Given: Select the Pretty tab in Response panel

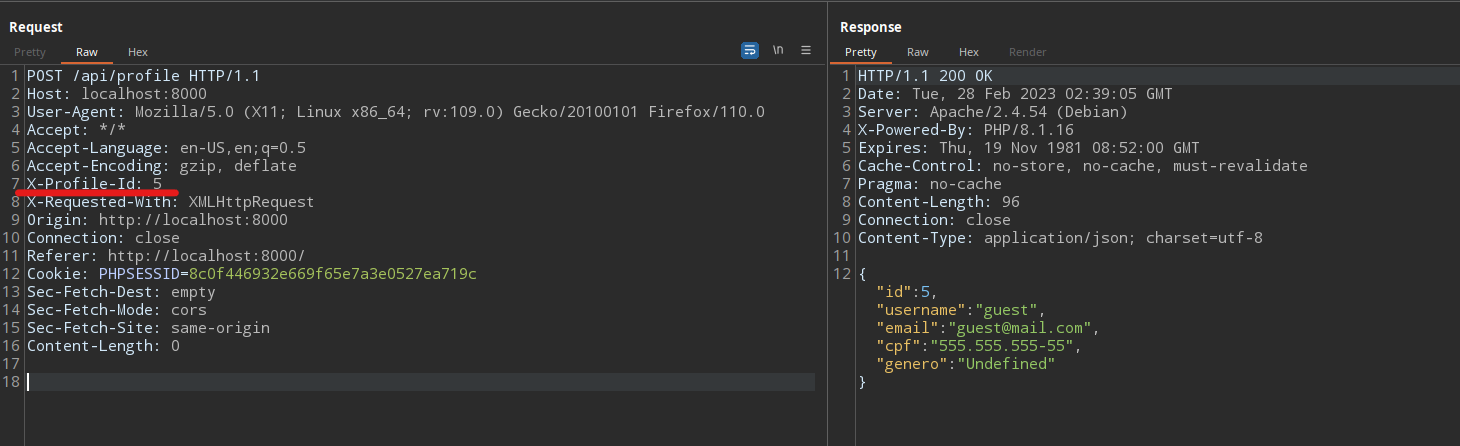Looking at the screenshot, I should click(861, 52).
